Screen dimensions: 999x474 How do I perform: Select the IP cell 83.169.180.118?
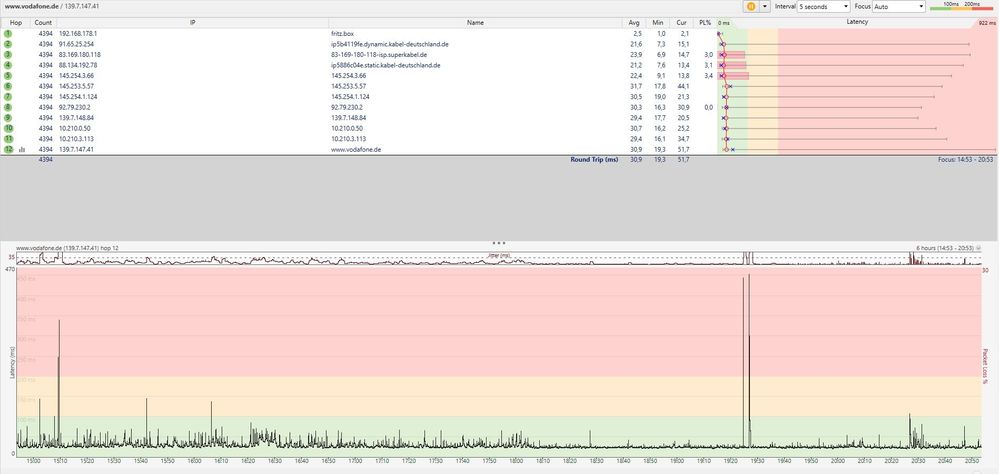click(80, 55)
